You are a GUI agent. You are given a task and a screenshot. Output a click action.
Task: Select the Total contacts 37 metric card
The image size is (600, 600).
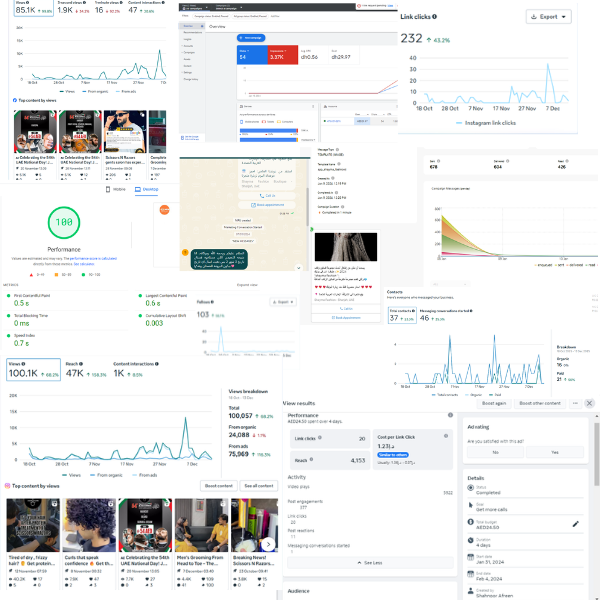tap(402, 315)
